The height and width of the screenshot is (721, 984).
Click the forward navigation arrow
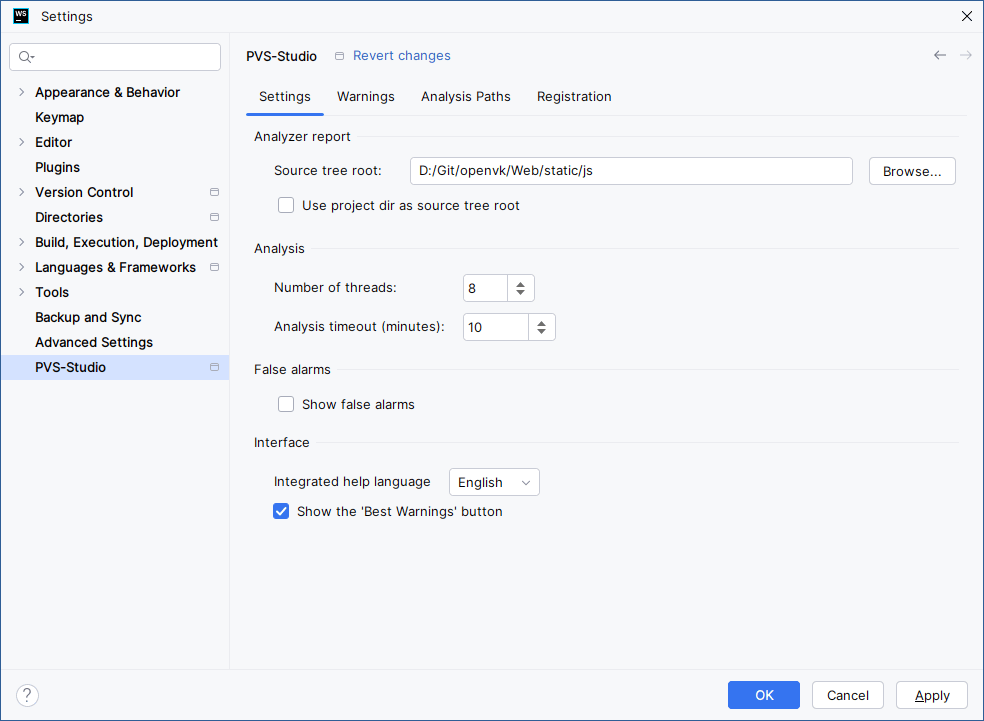[965, 55]
